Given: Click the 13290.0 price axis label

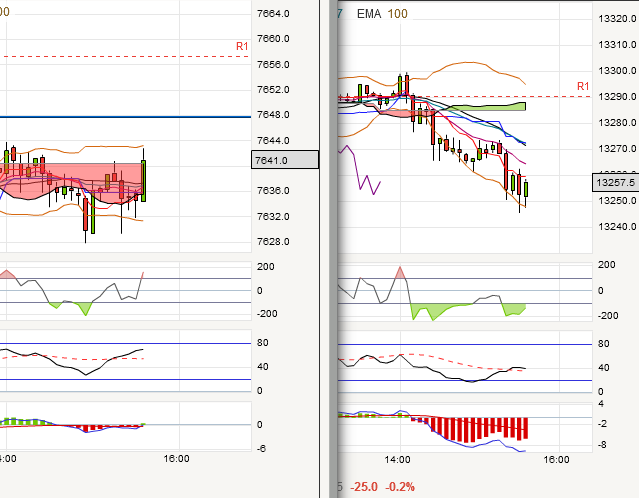Looking at the screenshot, I should click(x=617, y=97).
